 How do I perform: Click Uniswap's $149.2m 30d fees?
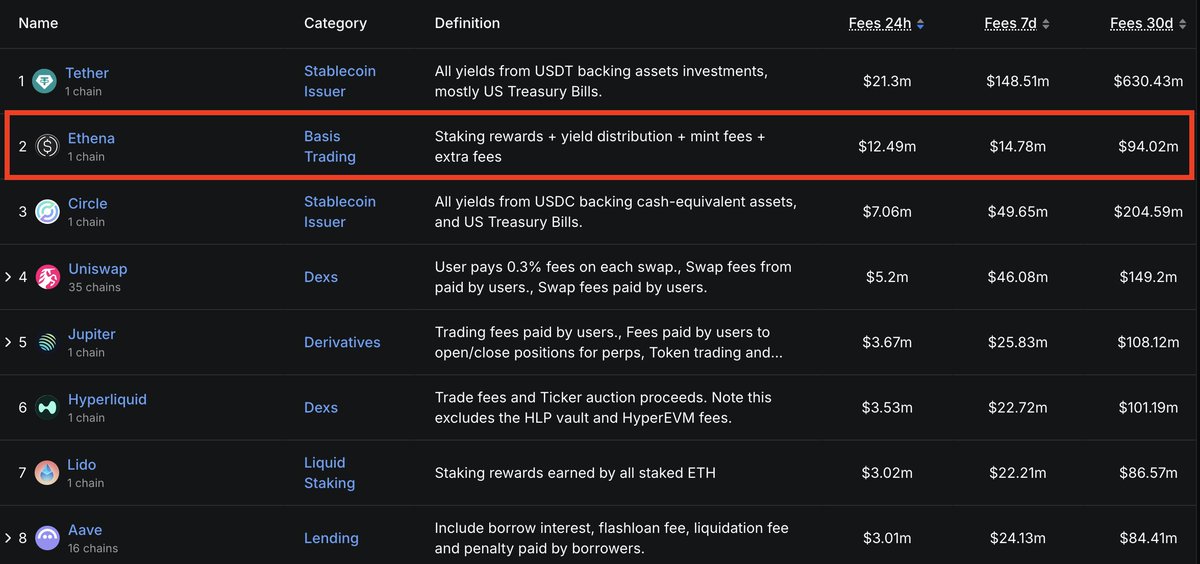click(1148, 277)
